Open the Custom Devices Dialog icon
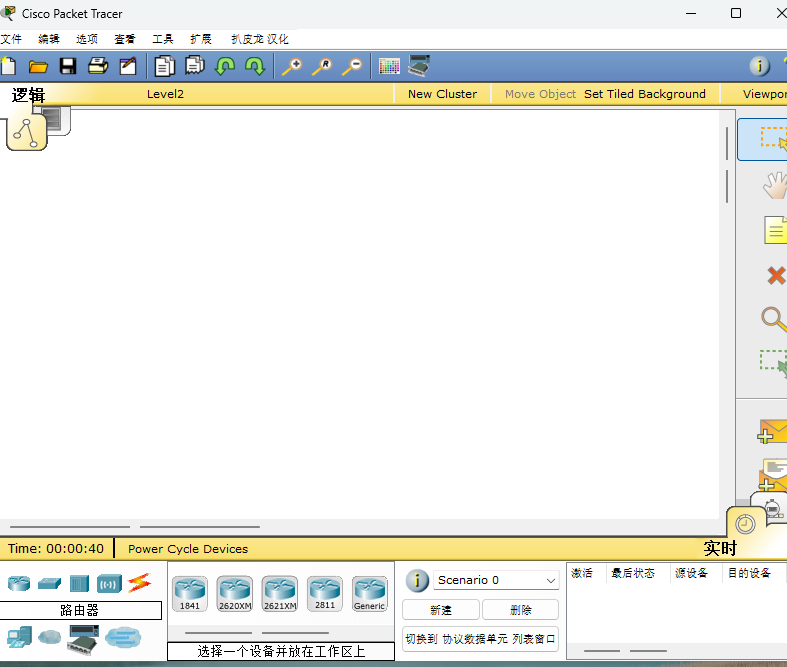 click(419, 66)
